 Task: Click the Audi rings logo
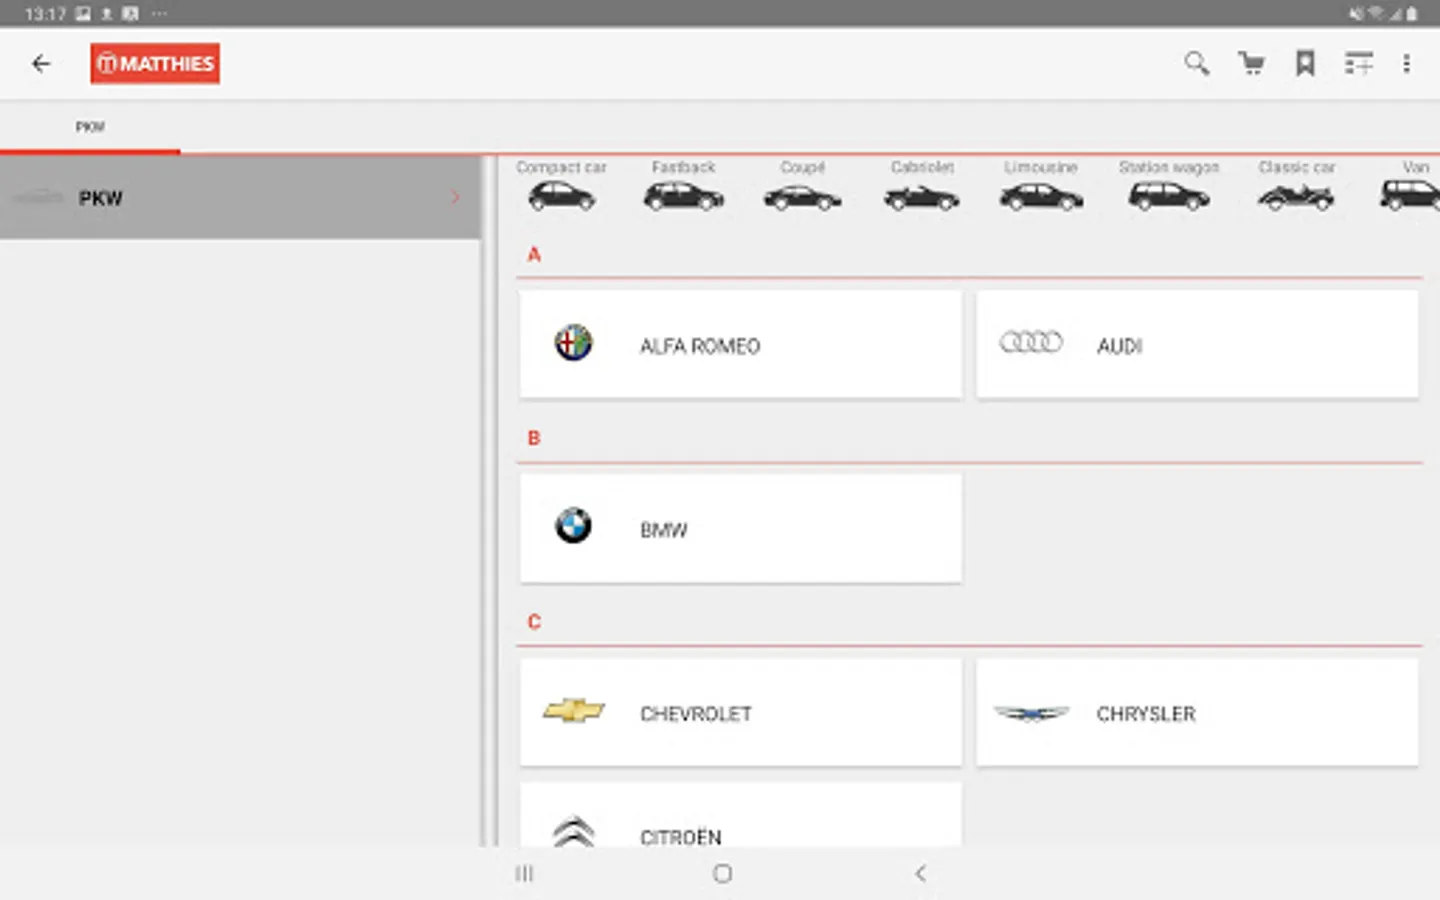click(x=1031, y=343)
